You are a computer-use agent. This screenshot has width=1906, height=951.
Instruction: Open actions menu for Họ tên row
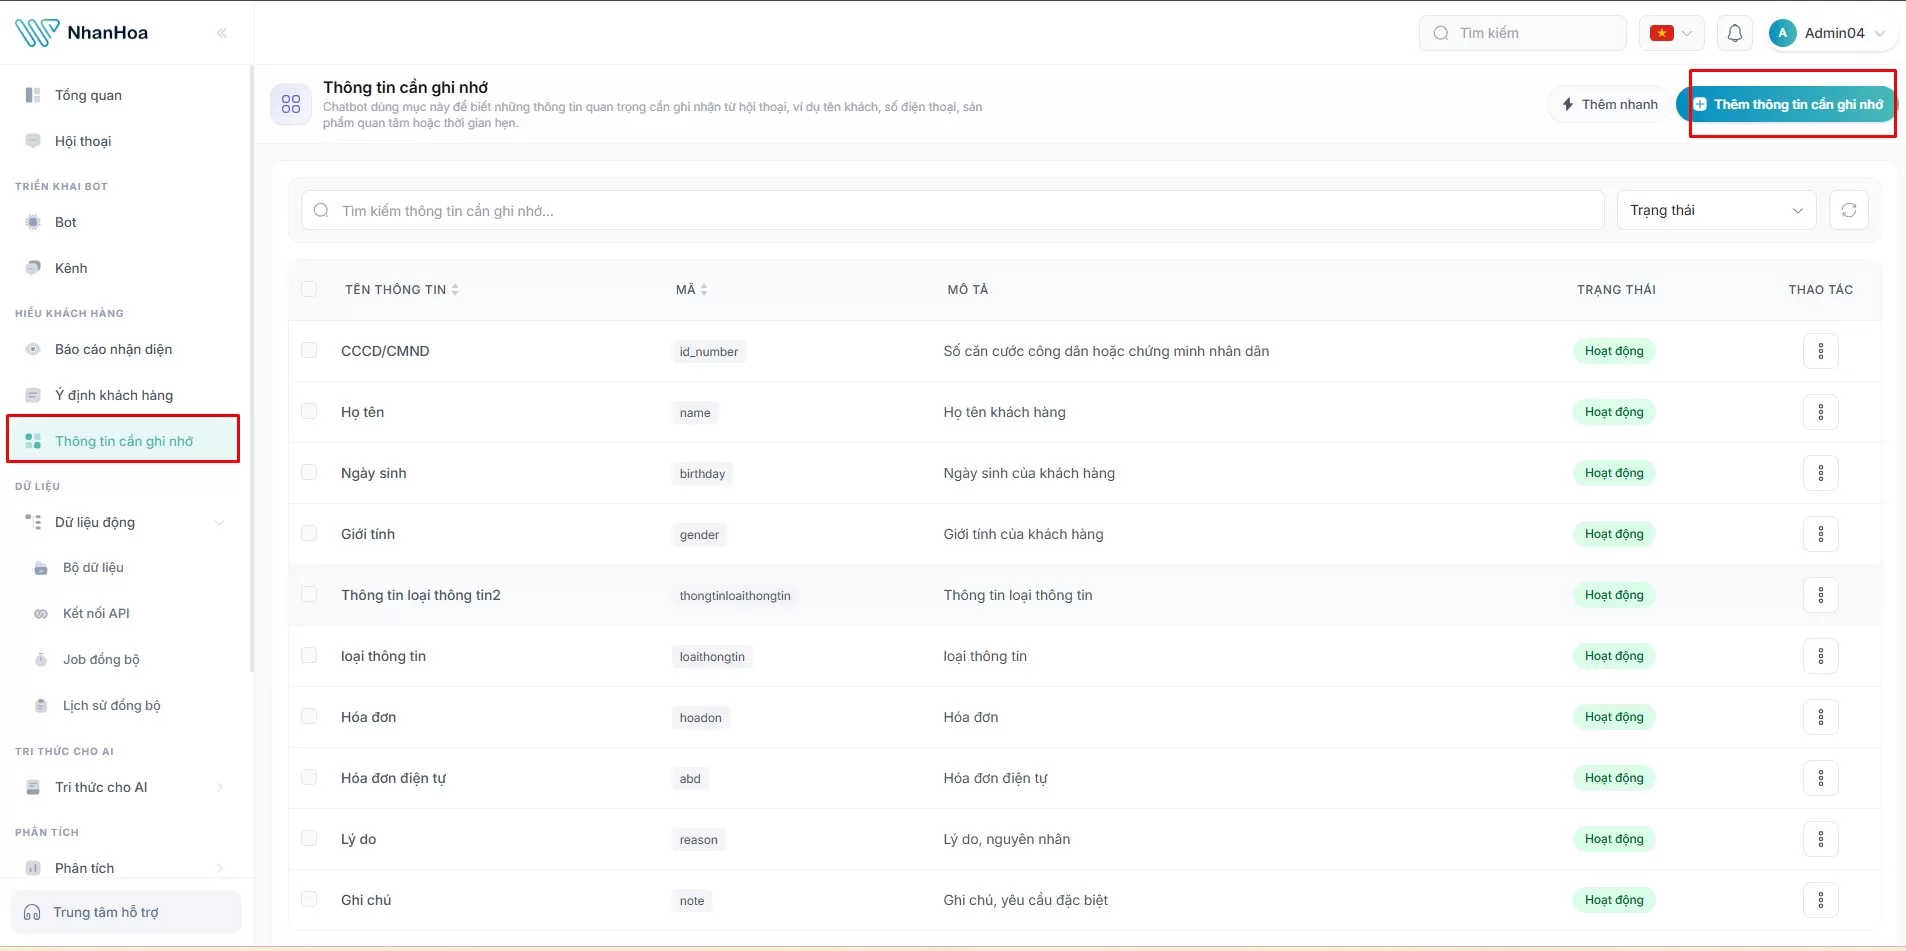(1821, 412)
